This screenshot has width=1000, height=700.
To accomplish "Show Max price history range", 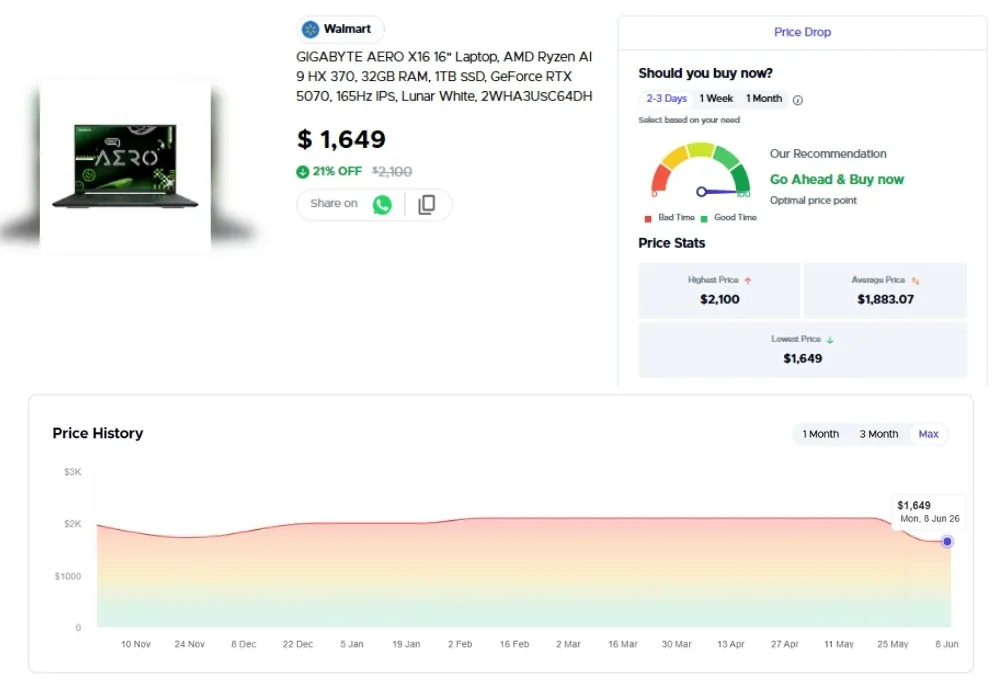I will 928,434.
